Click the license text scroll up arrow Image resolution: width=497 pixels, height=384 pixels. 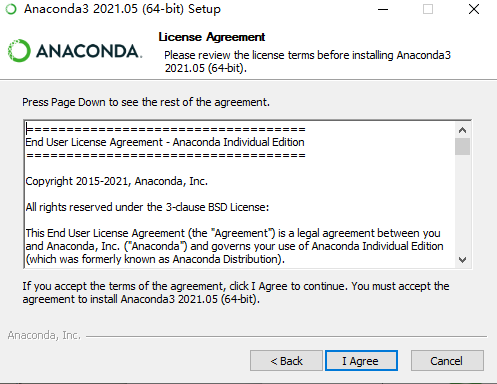point(462,130)
